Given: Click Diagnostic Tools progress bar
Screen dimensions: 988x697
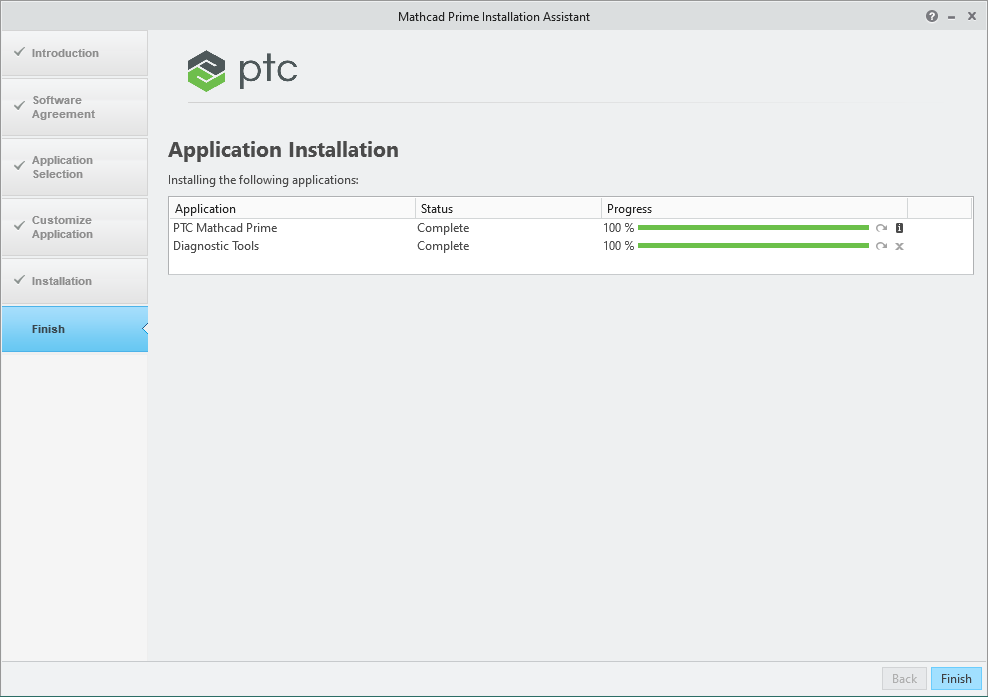Looking at the screenshot, I should pos(753,246).
